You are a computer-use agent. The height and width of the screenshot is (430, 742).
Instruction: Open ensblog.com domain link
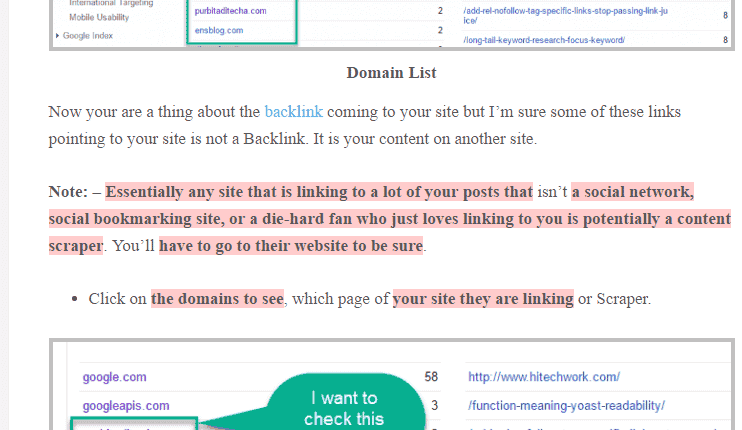tap(219, 30)
